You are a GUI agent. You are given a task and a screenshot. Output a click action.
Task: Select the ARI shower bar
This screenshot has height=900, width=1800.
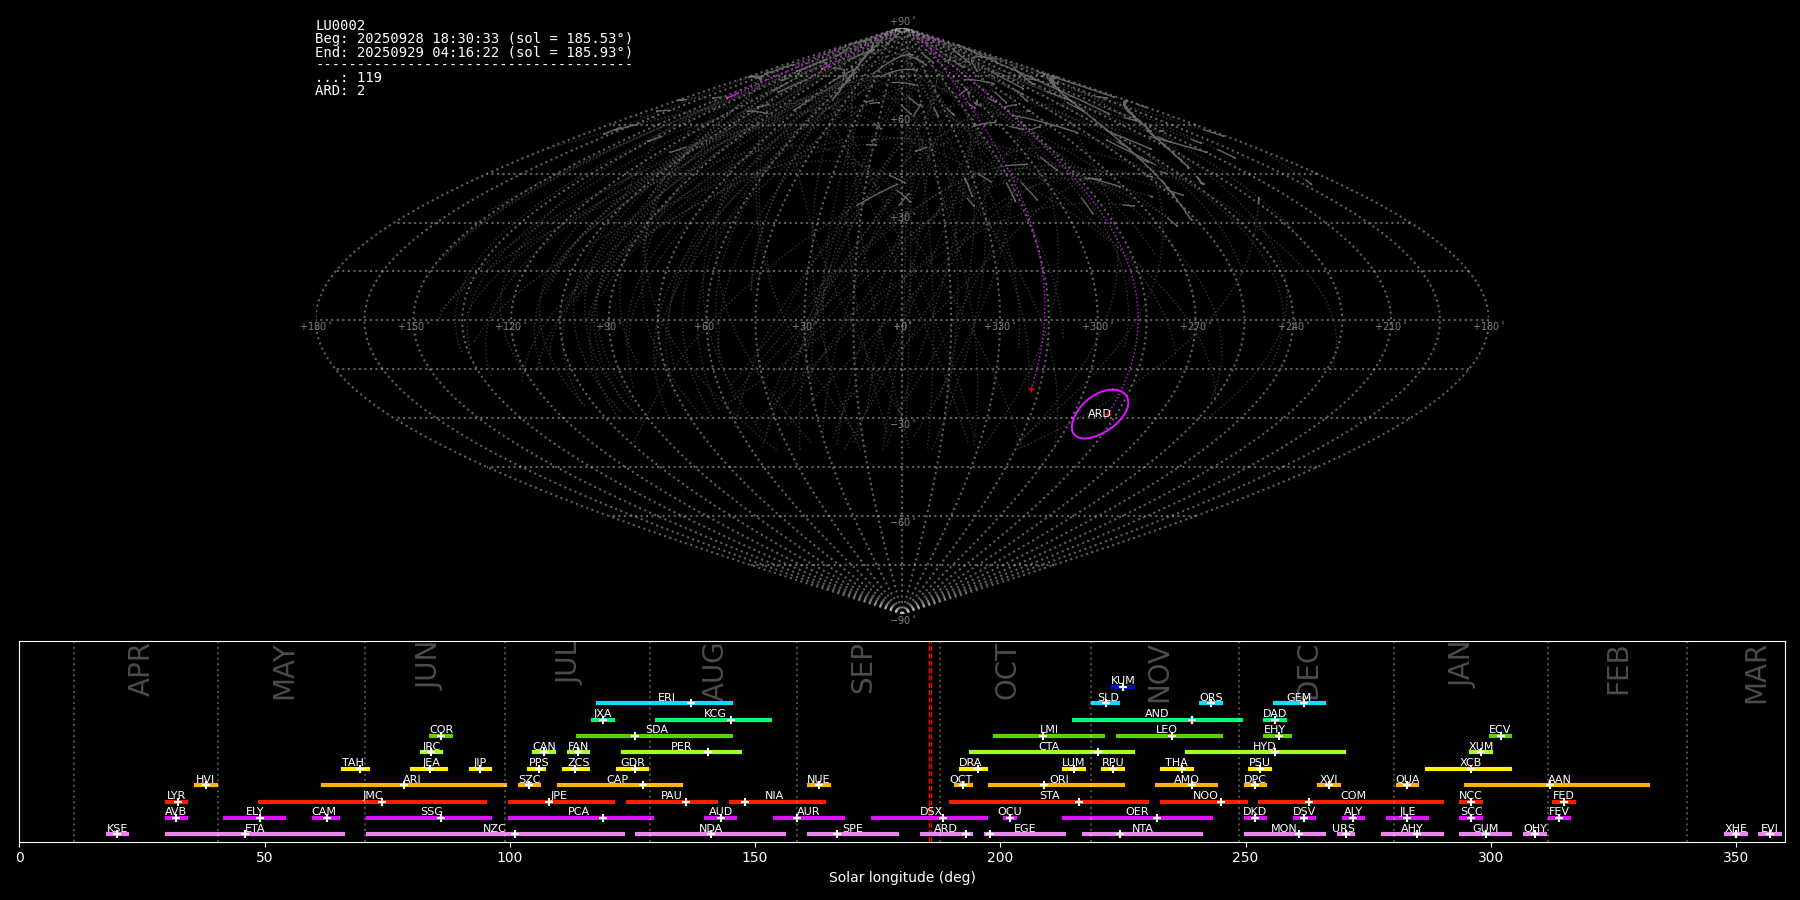(x=414, y=785)
